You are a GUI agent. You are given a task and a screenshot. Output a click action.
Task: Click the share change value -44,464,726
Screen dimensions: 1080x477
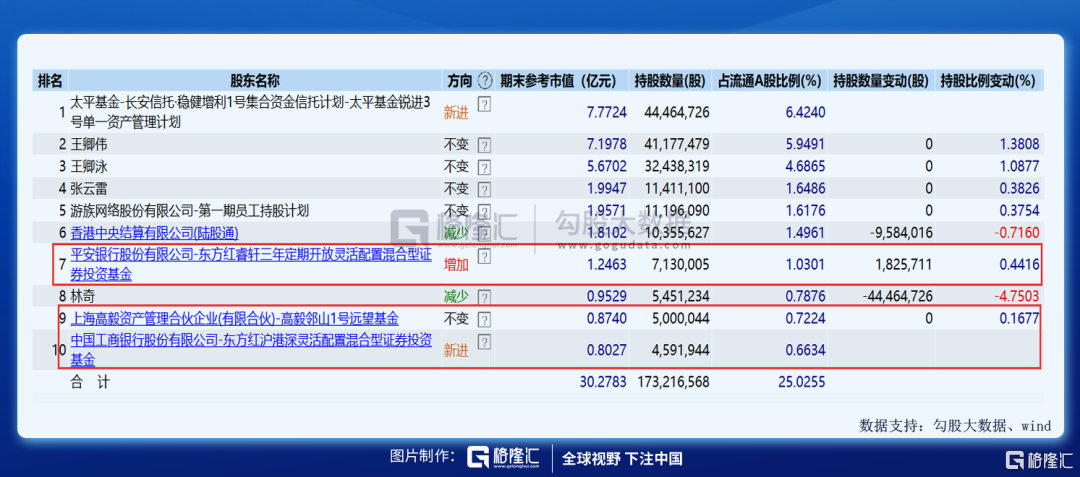897,297
